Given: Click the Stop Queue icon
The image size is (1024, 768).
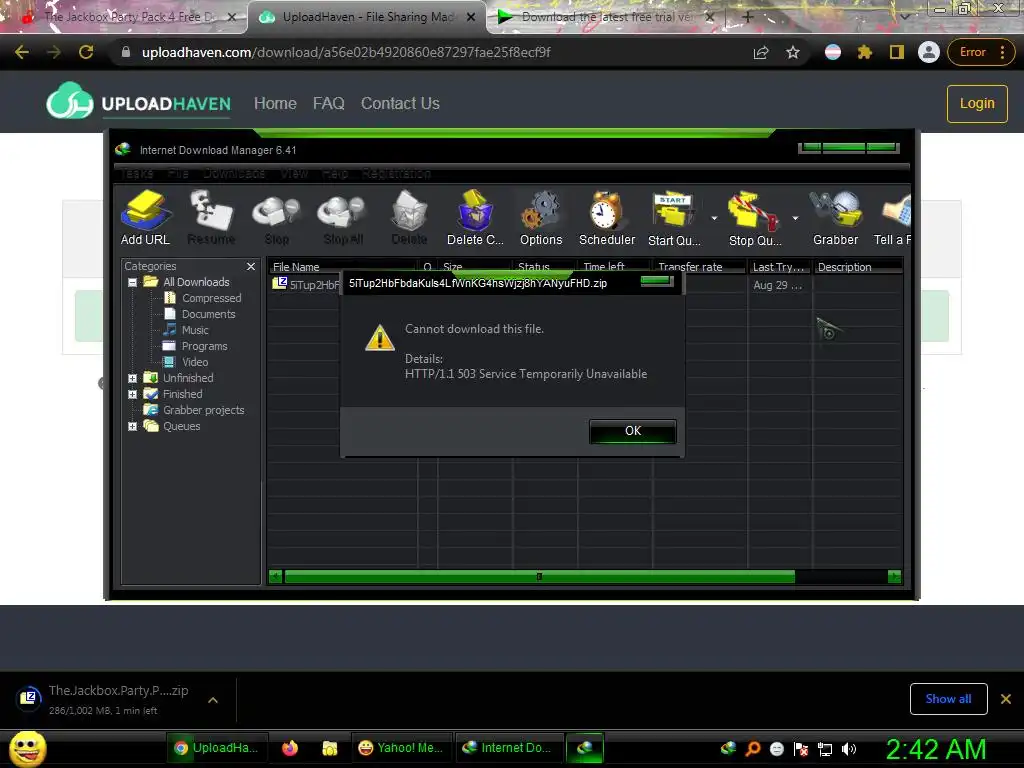Looking at the screenshot, I should [x=755, y=217].
